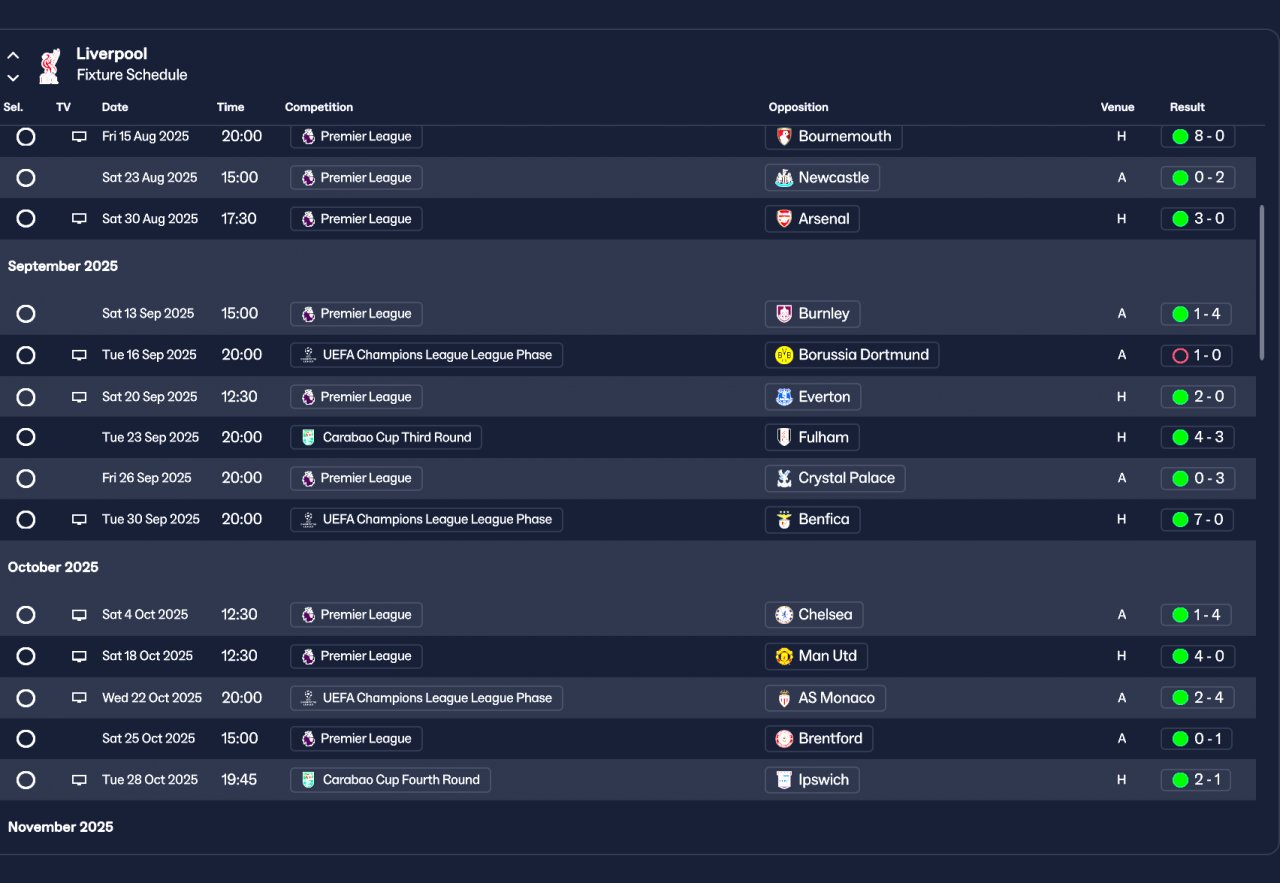Click the Liverpool club crest icon
The image size is (1280, 883).
[x=48, y=65]
